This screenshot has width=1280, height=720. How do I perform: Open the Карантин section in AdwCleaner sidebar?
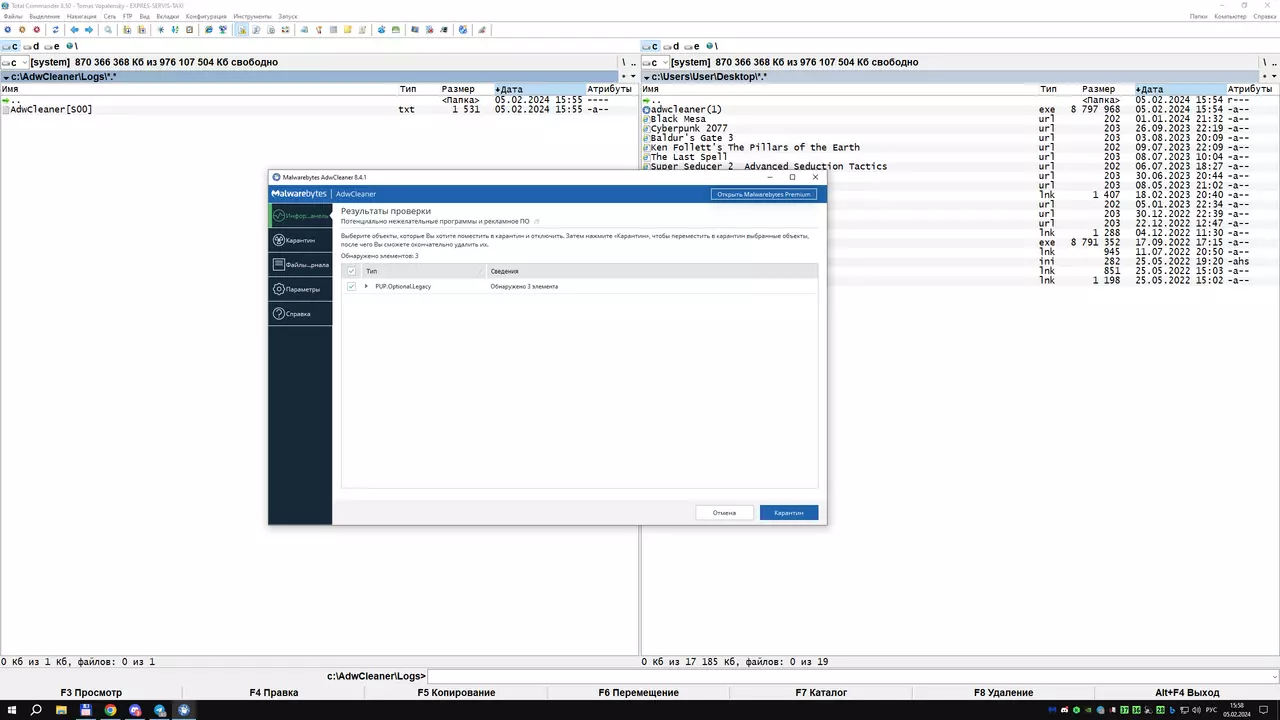point(300,240)
